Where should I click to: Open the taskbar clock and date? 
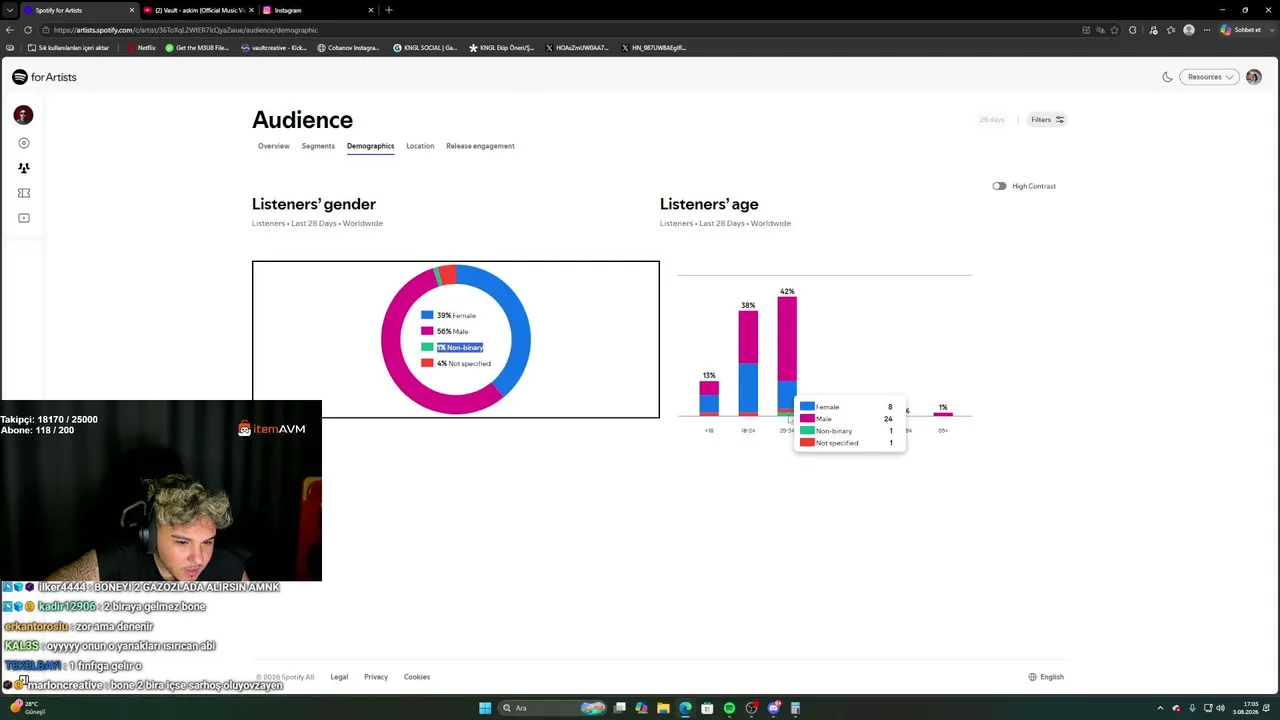(x=1247, y=708)
